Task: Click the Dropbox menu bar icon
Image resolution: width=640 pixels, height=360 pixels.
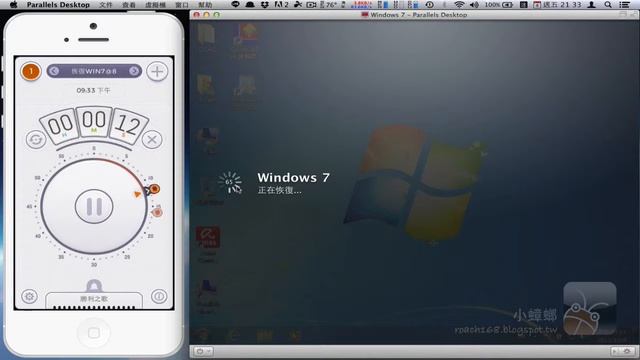Action: pyautogui.click(x=265, y=4)
